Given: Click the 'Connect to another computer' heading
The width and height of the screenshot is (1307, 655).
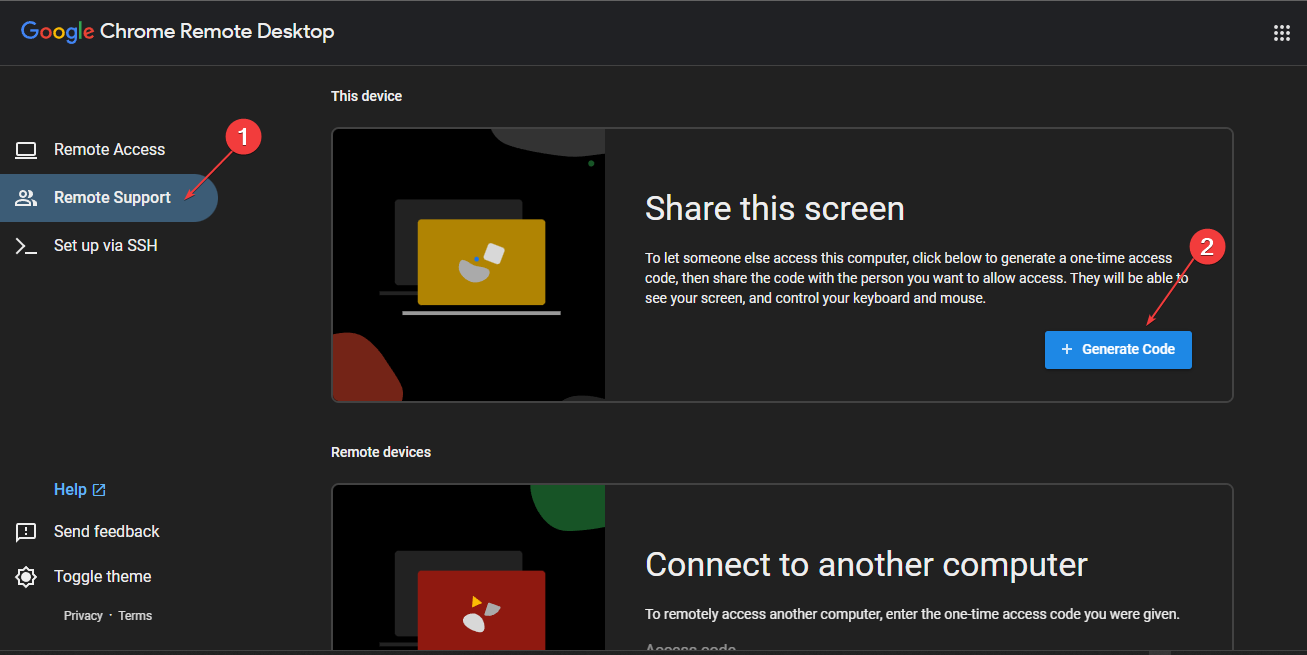Looking at the screenshot, I should (866, 564).
